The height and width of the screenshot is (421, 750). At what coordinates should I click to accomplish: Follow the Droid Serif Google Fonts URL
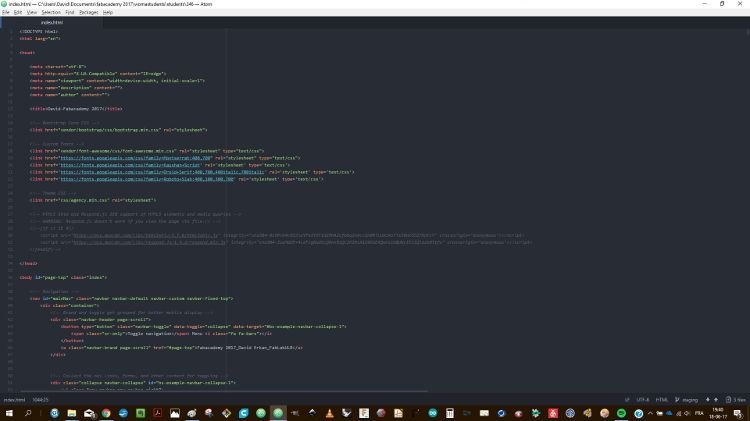click(163, 172)
